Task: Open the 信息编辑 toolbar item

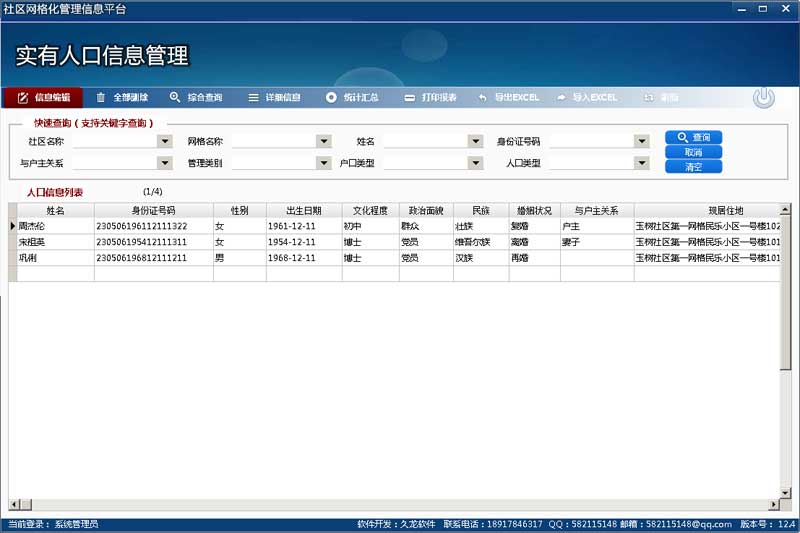Action: 43,97
